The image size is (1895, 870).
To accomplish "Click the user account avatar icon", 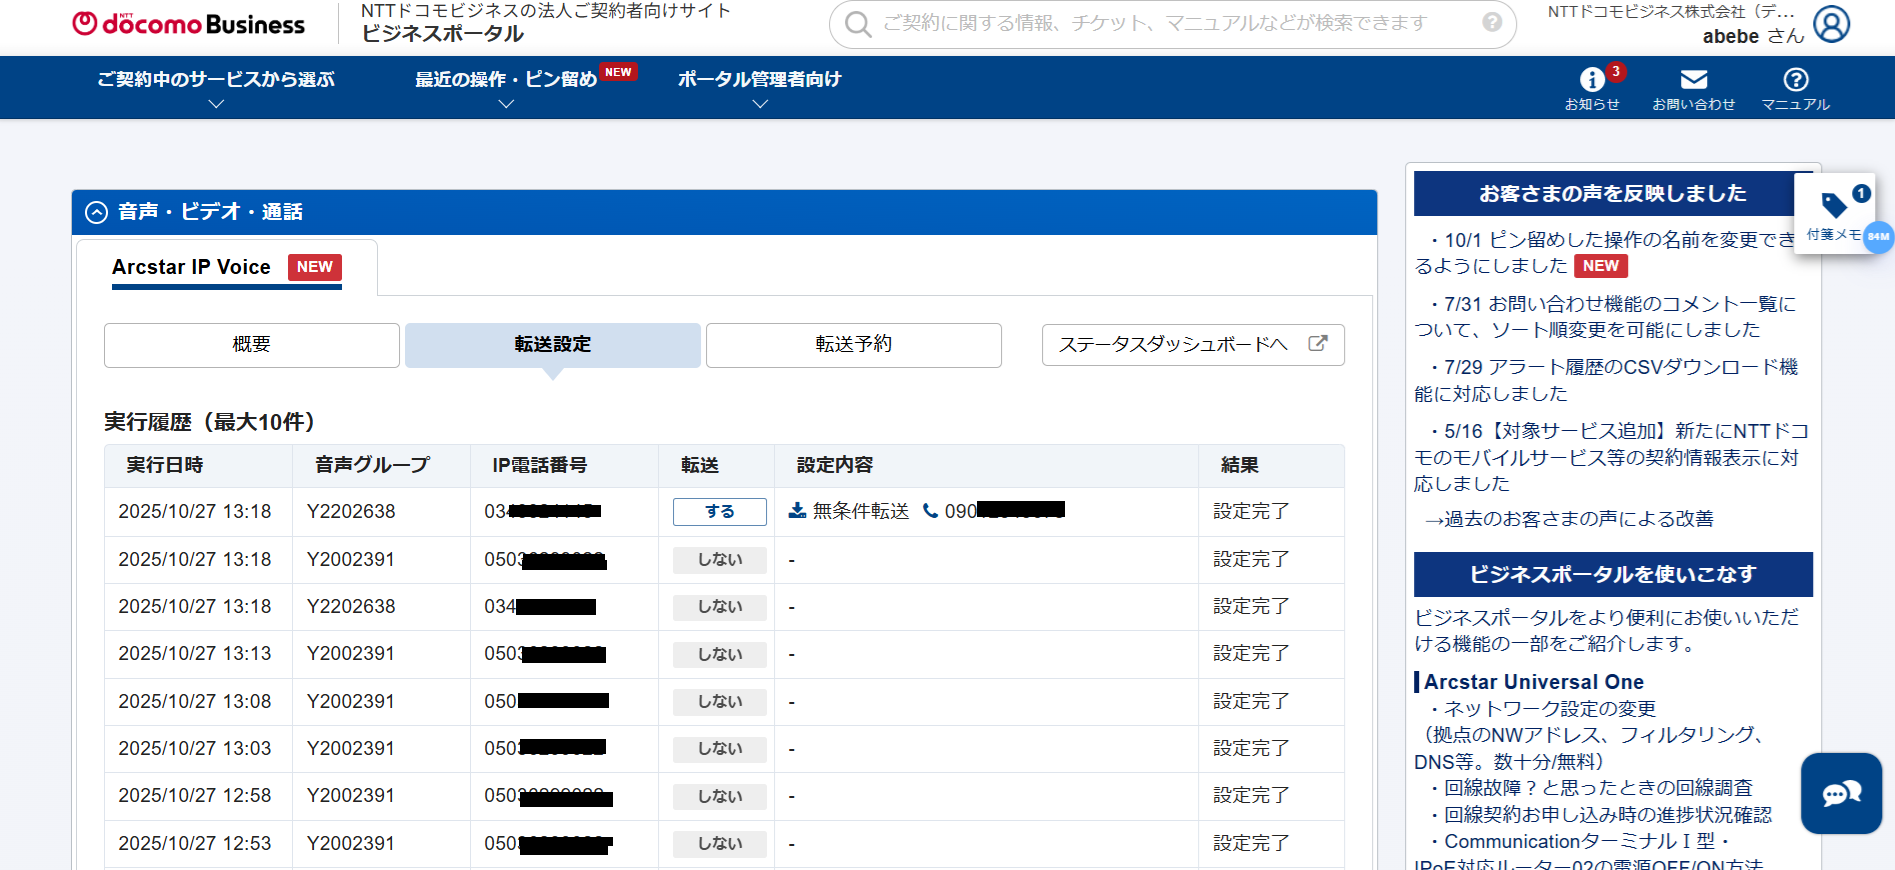I will pyautogui.click(x=1831, y=24).
